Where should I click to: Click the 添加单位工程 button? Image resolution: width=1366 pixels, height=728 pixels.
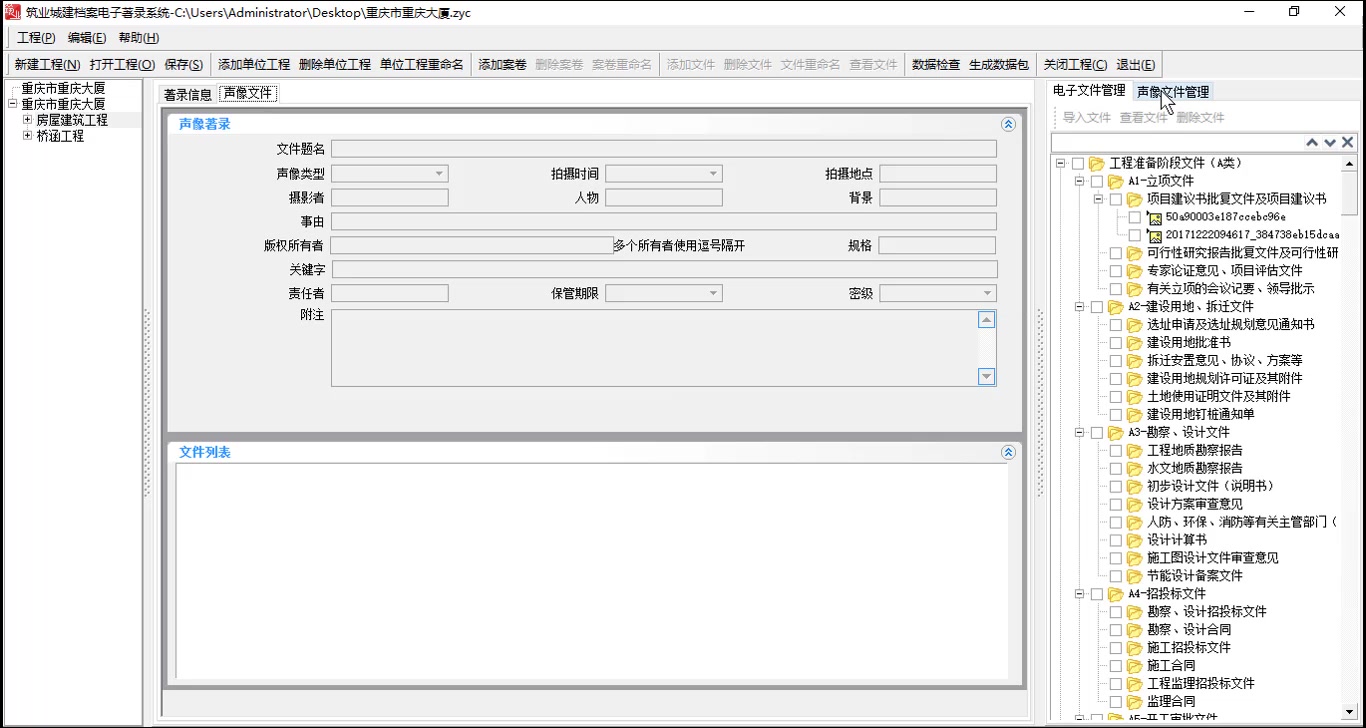pyautogui.click(x=254, y=64)
